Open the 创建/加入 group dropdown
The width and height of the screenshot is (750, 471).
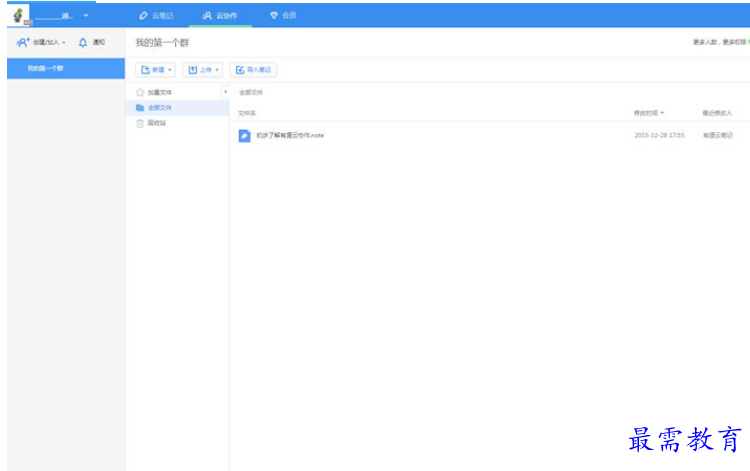(x=41, y=43)
